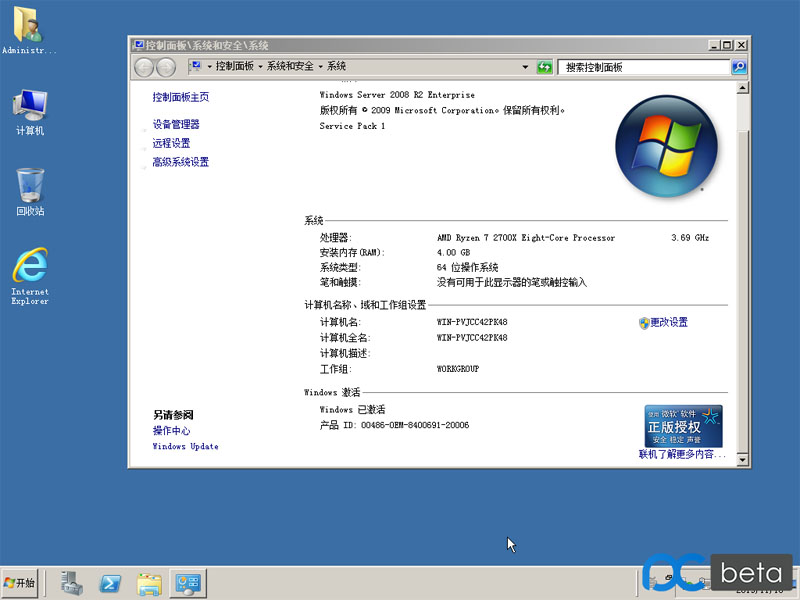Open 操作中心 link
Viewport: 800px width, 600px height.
[171, 431]
